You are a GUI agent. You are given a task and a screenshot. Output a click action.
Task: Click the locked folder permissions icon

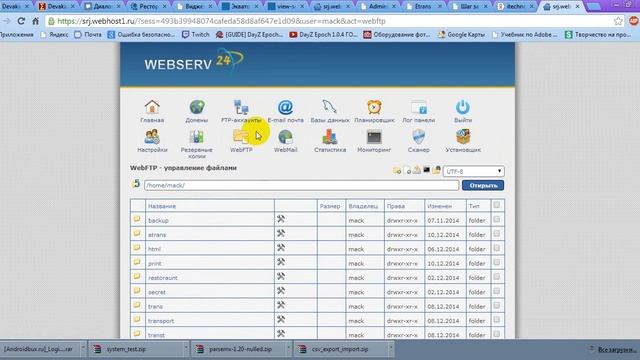coord(436,170)
